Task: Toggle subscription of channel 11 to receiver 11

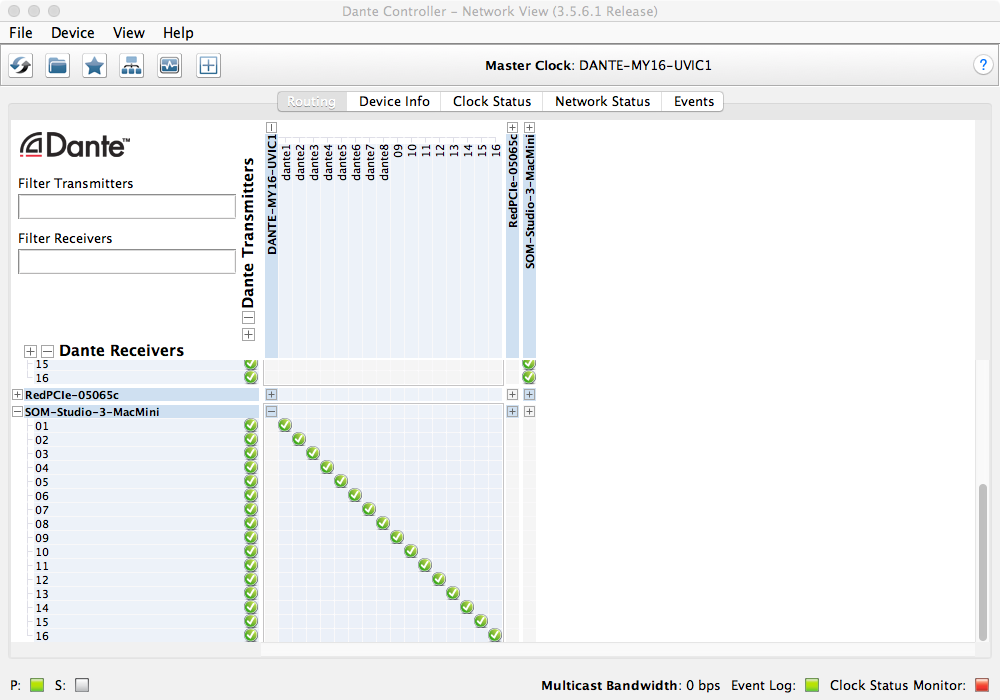Action: pos(425,565)
